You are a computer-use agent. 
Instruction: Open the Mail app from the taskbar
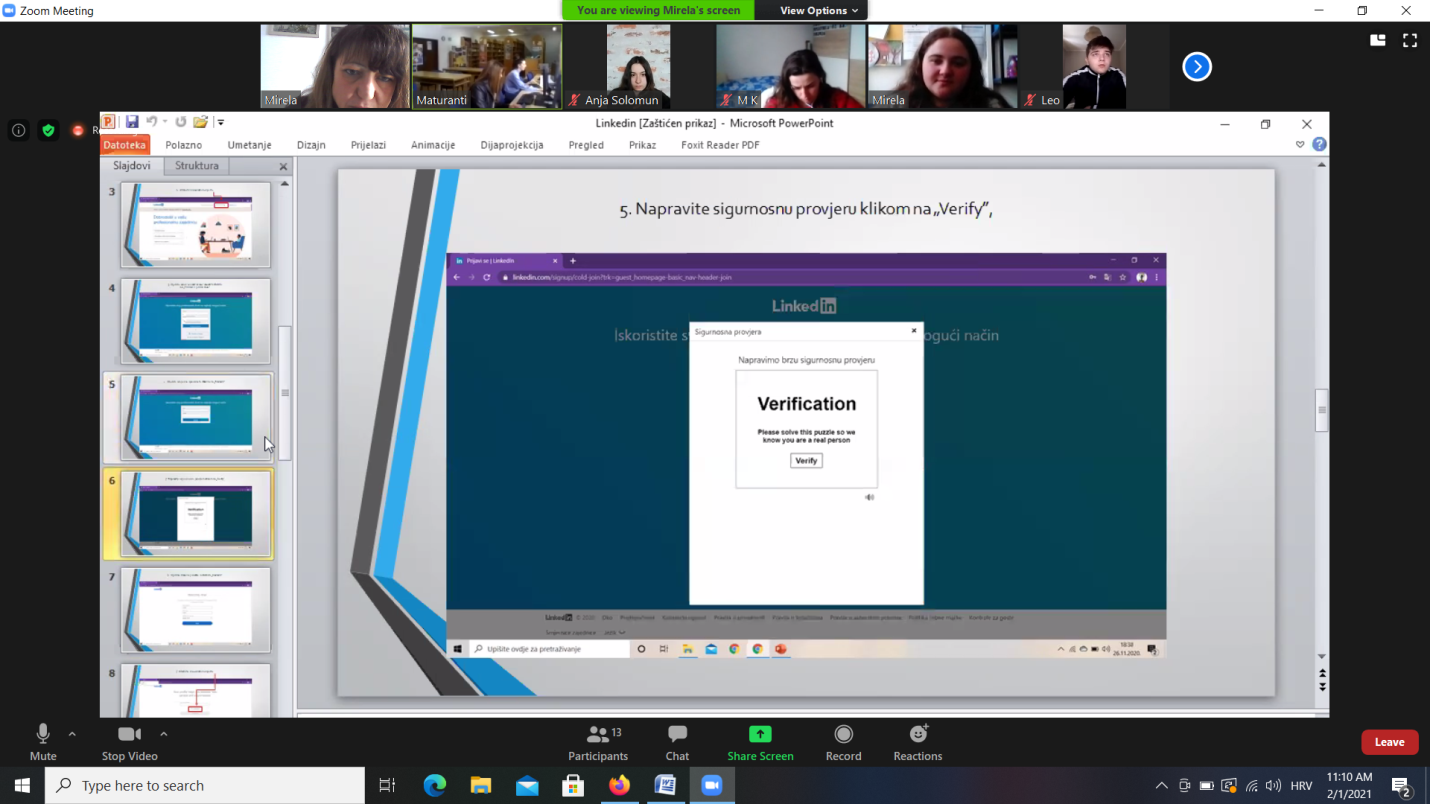527,786
